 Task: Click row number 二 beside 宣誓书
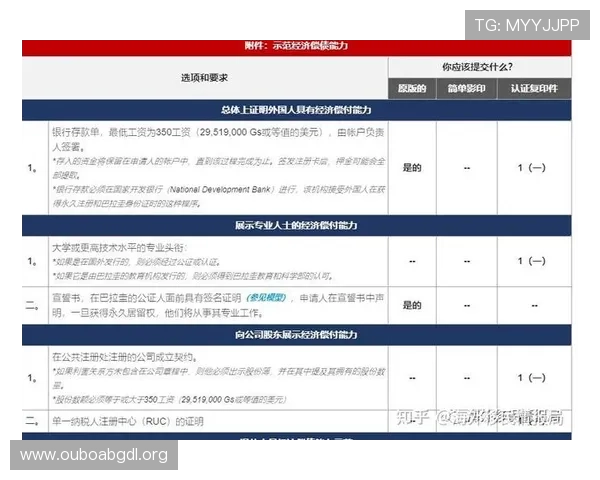click(x=32, y=305)
